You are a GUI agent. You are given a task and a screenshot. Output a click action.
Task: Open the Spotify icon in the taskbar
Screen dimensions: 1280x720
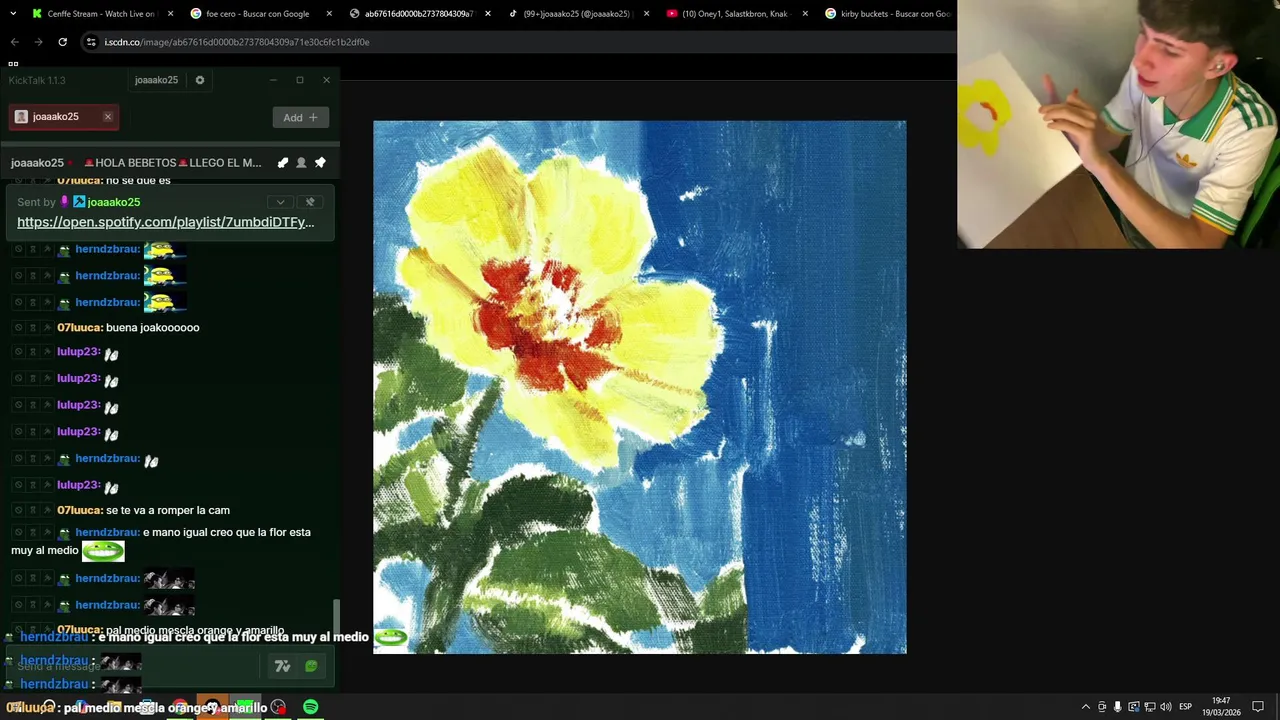point(311,707)
